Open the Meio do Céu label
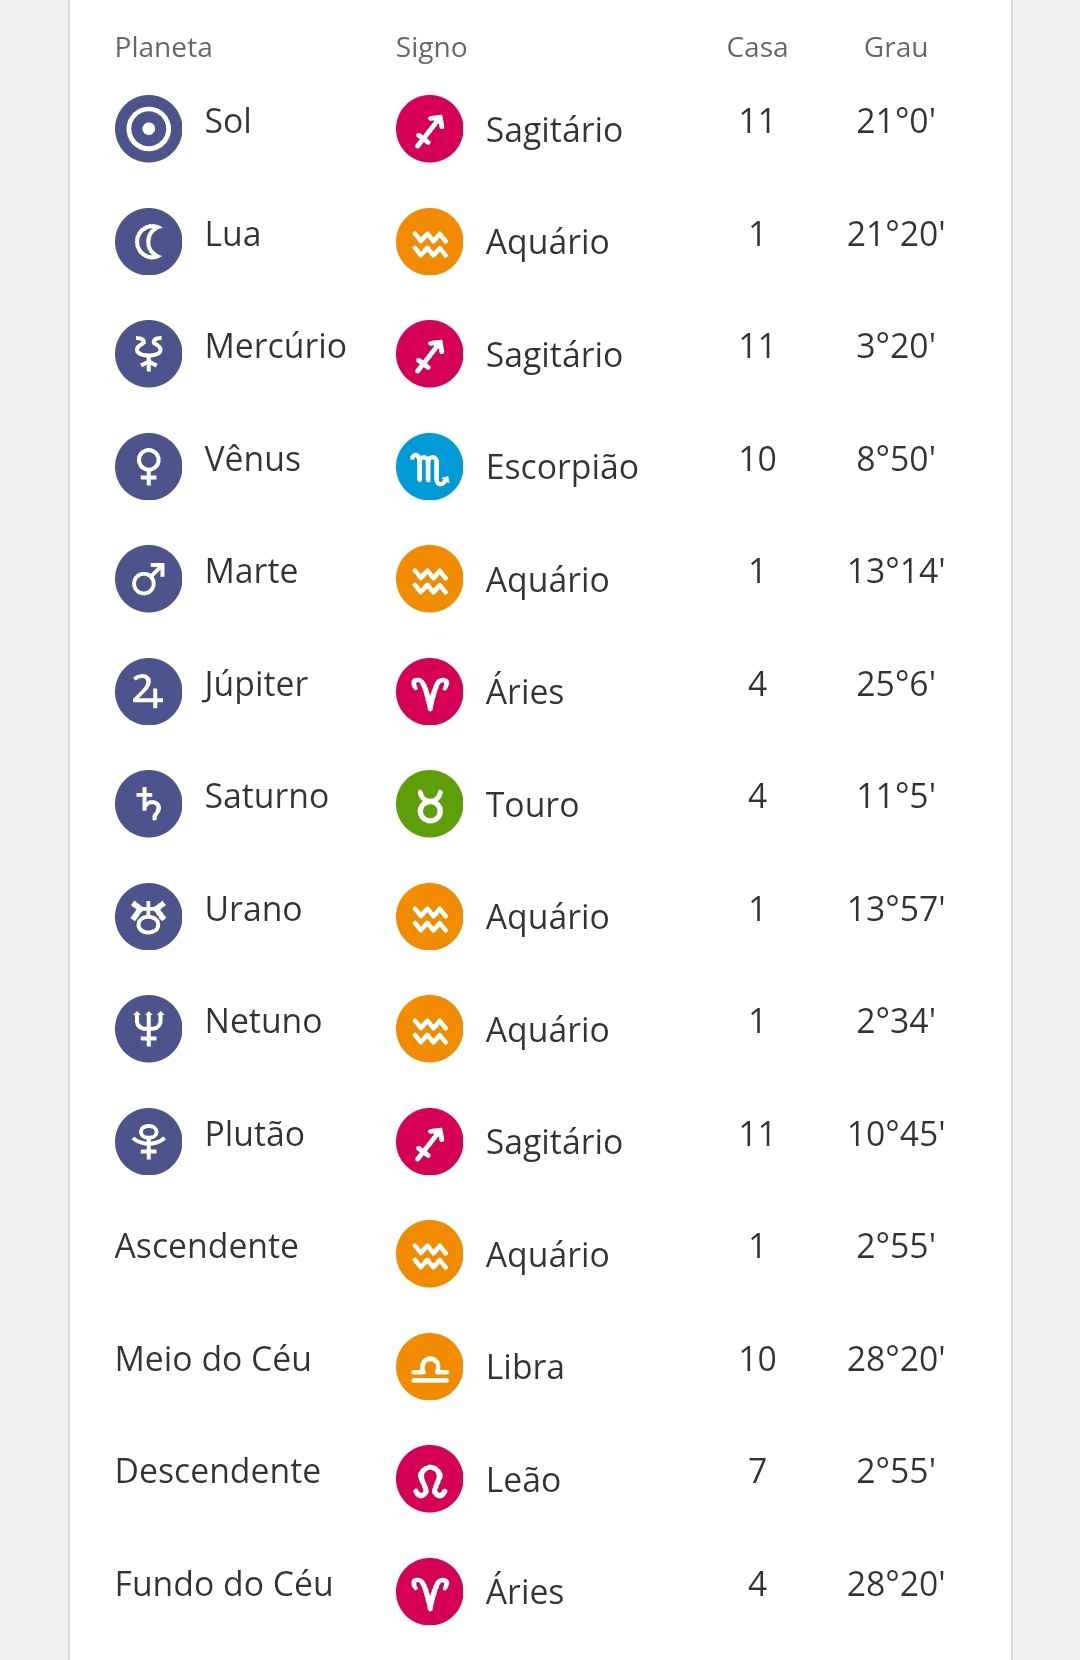1080x1660 pixels. (x=213, y=1359)
